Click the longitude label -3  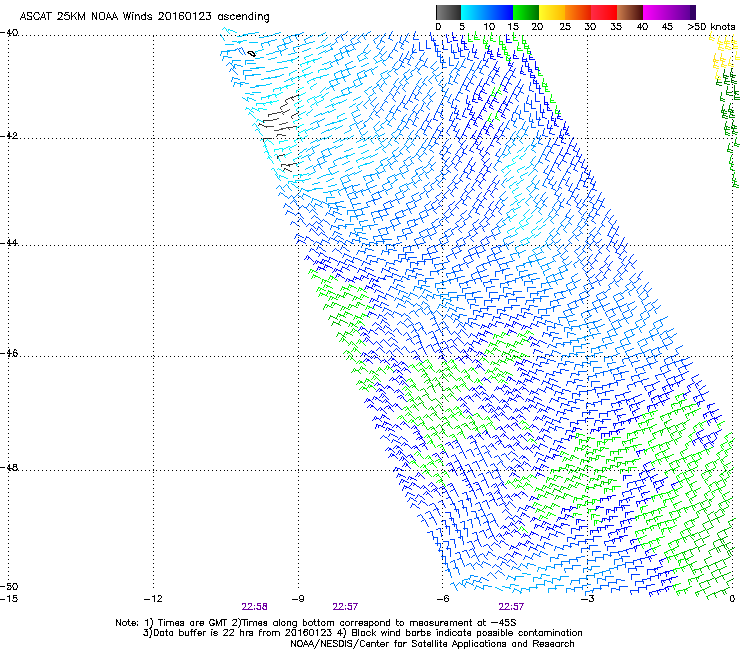(x=587, y=599)
